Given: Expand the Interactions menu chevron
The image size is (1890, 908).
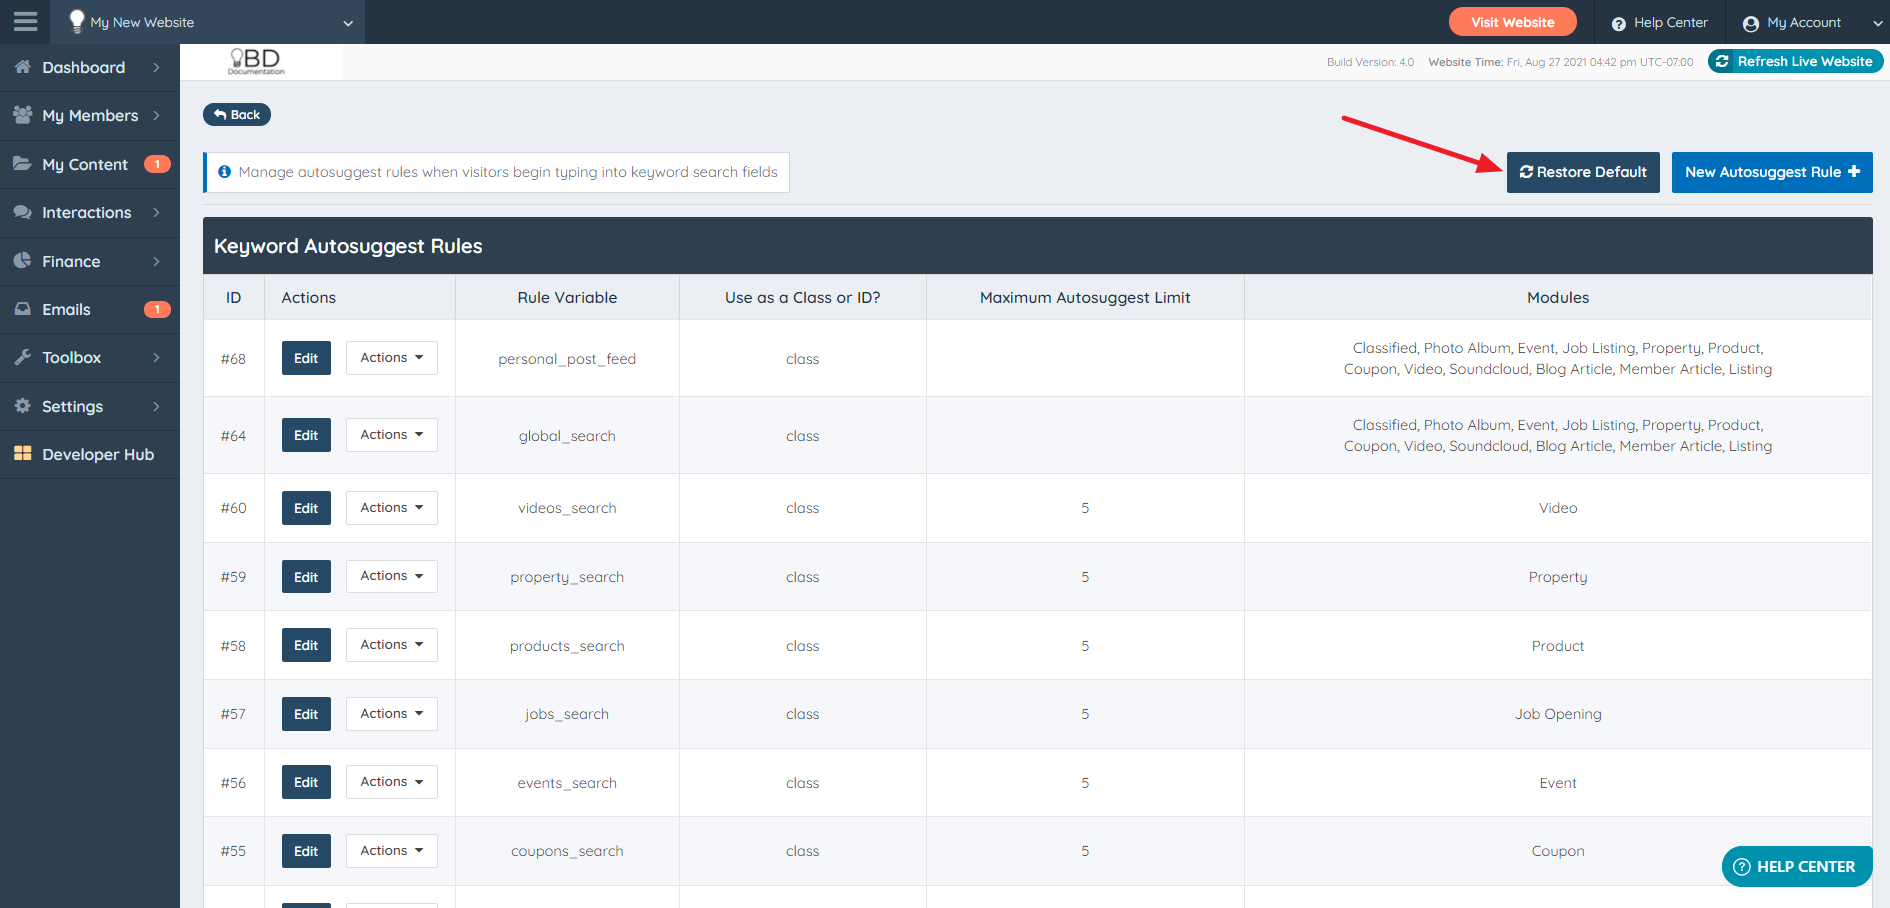Looking at the screenshot, I should pos(156,212).
